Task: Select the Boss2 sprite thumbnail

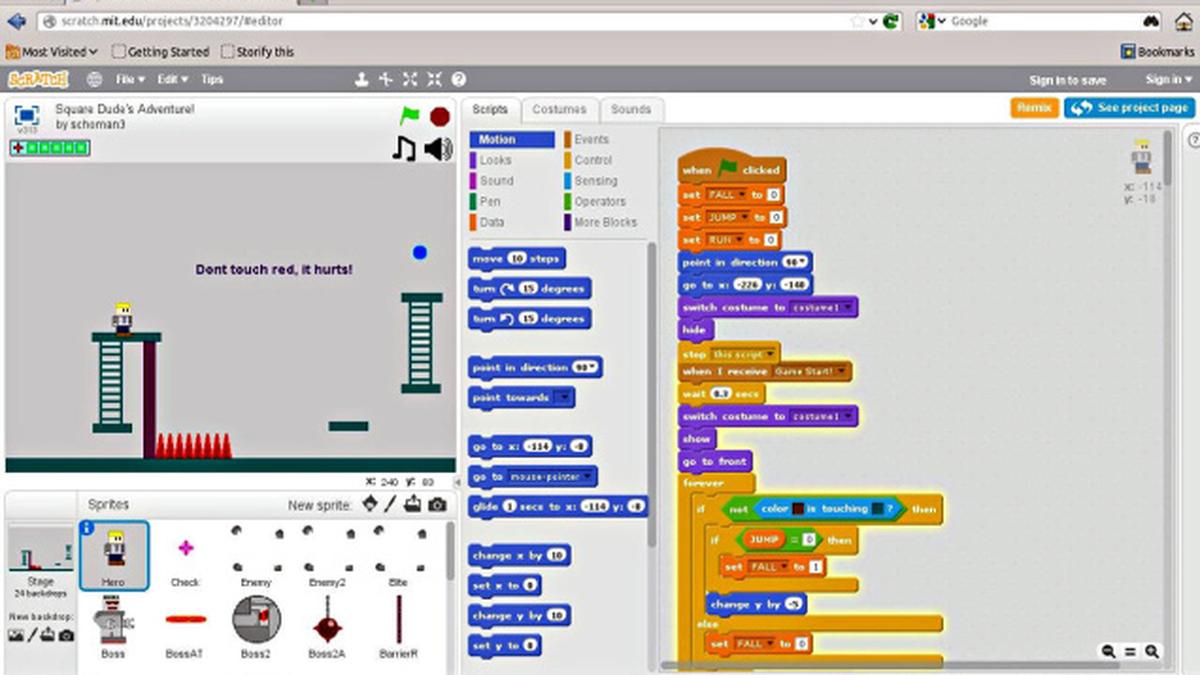Action: pos(257,622)
